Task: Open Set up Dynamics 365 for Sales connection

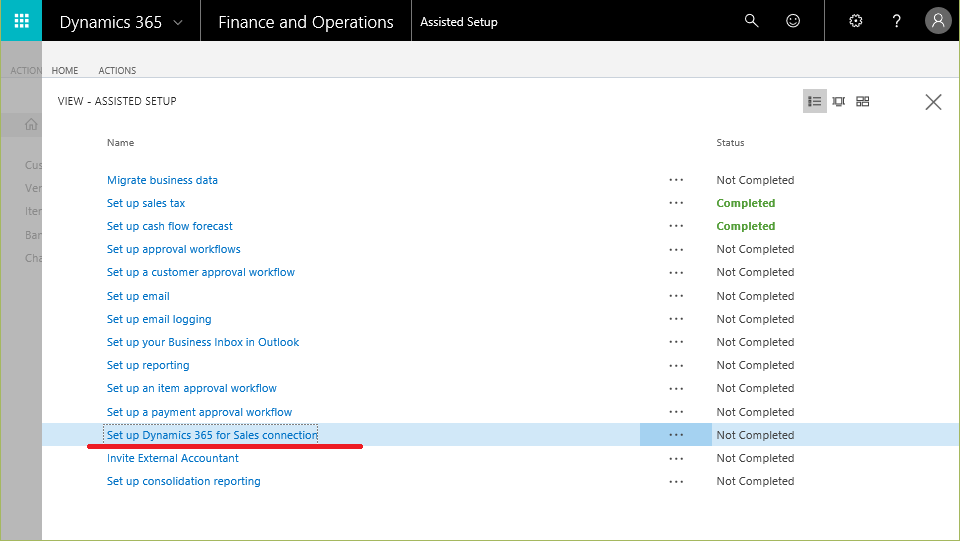Action: [212, 435]
